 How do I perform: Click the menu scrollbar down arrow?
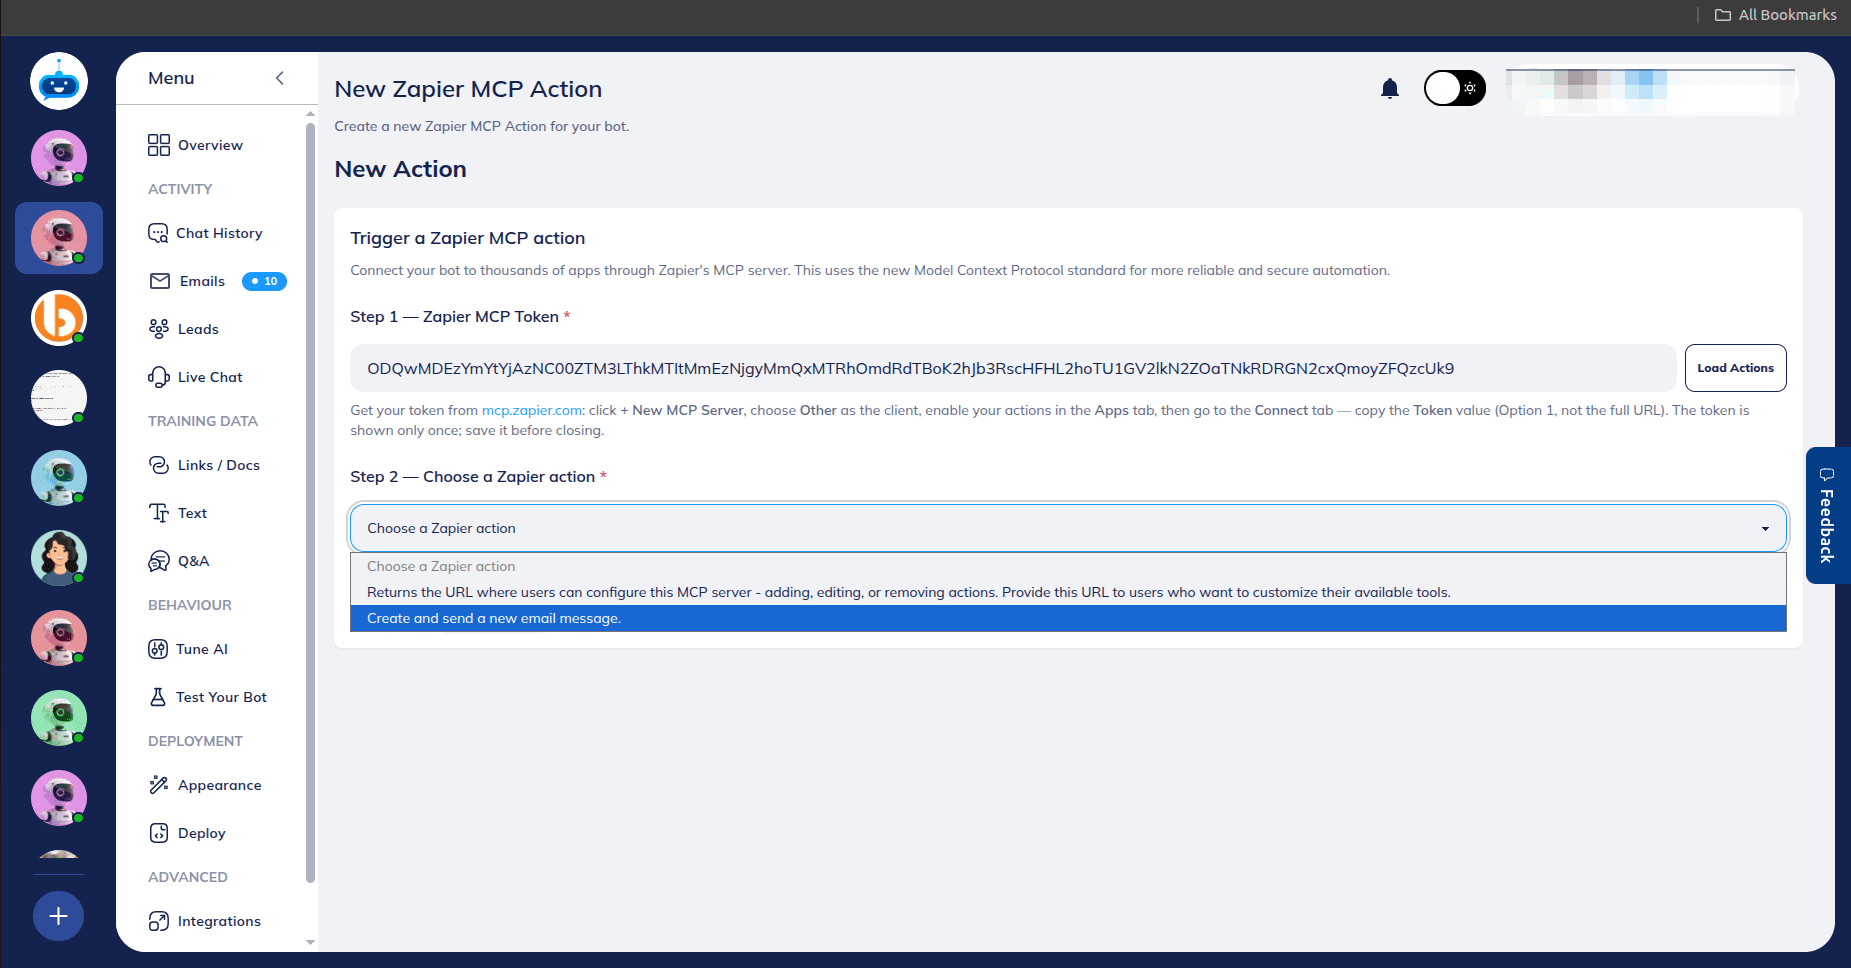[310, 942]
